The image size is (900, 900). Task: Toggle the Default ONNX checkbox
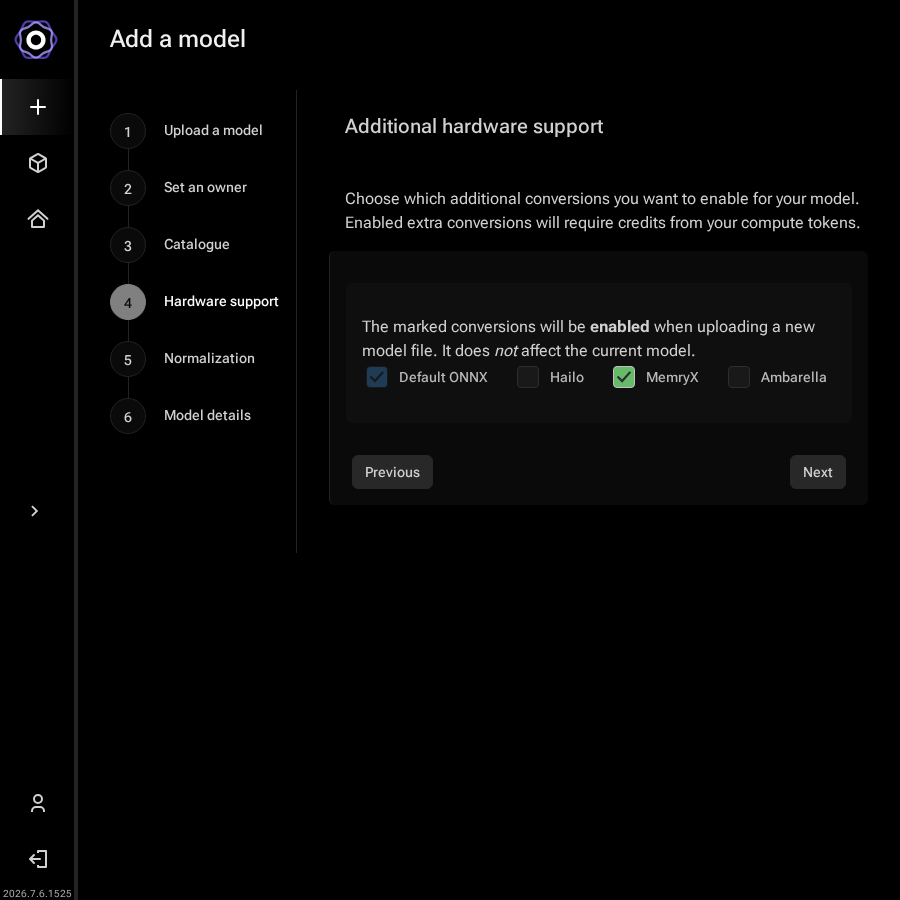coord(377,377)
